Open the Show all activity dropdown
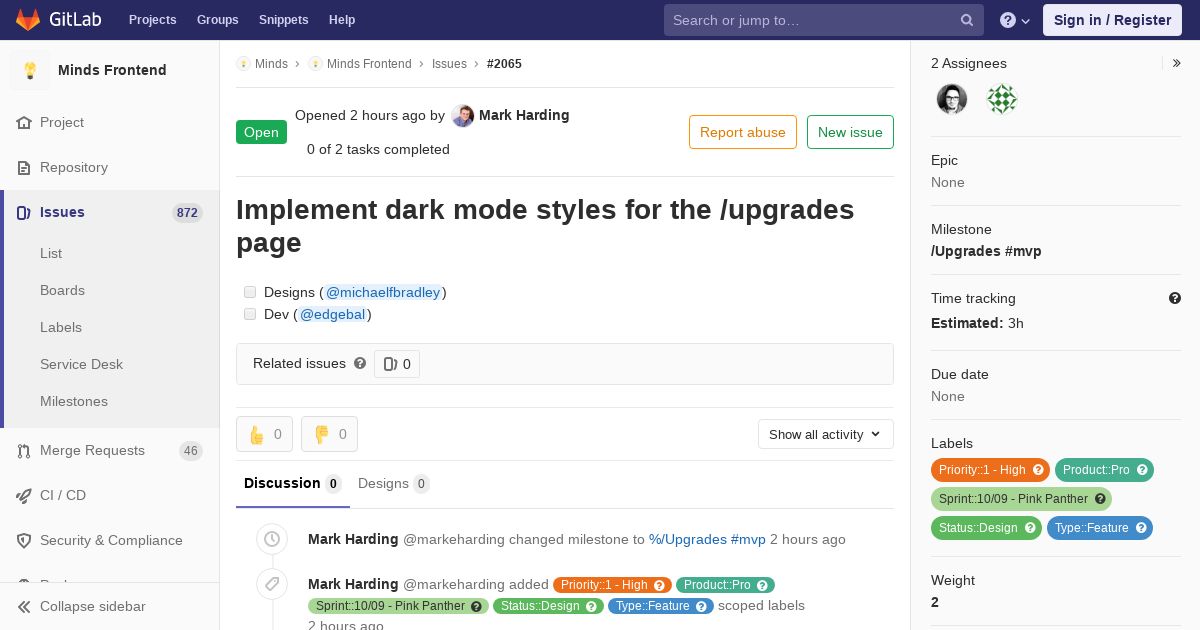The width and height of the screenshot is (1200, 630). click(x=825, y=434)
